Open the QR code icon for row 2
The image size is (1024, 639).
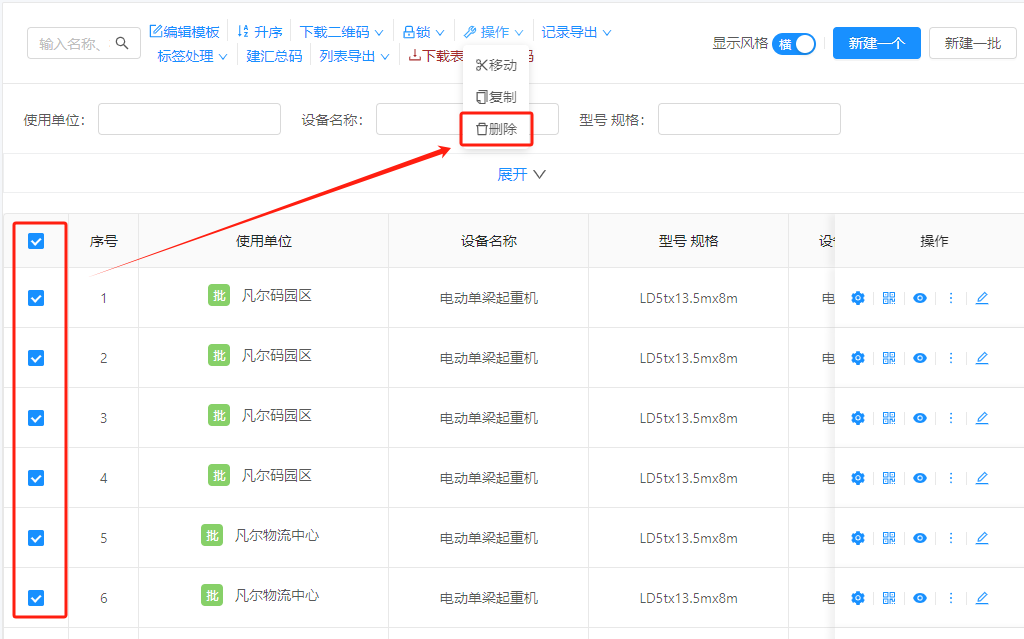888,358
